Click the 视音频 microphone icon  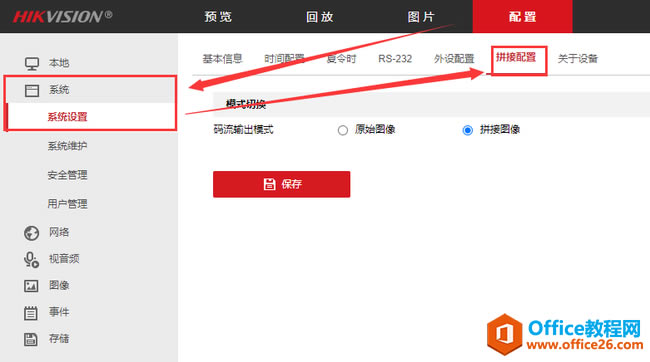[32, 260]
